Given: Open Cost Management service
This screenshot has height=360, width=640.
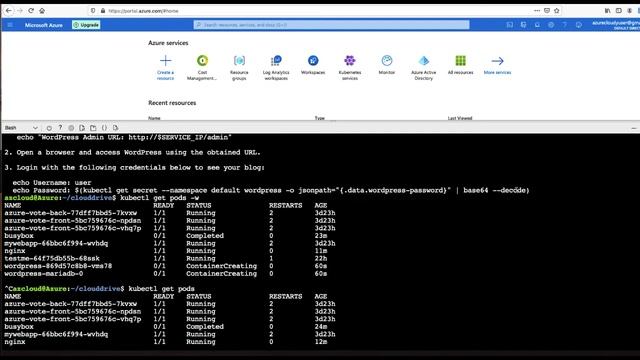Looking at the screenshot, I should point(202,67).
